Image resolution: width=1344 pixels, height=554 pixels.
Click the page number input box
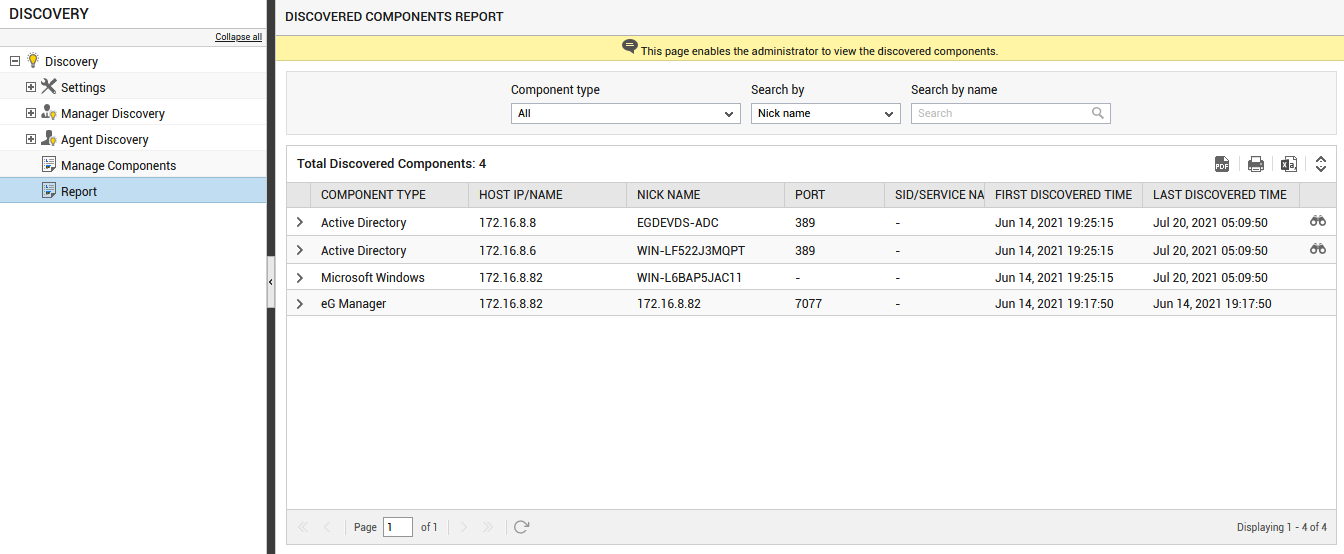pos(398,527)
